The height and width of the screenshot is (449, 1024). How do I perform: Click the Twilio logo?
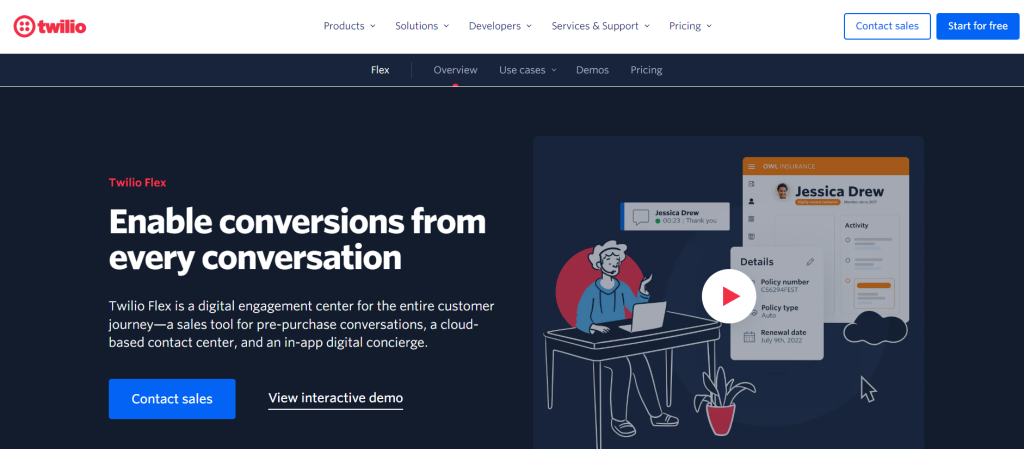pyautogui.click(x=50, y=26)
